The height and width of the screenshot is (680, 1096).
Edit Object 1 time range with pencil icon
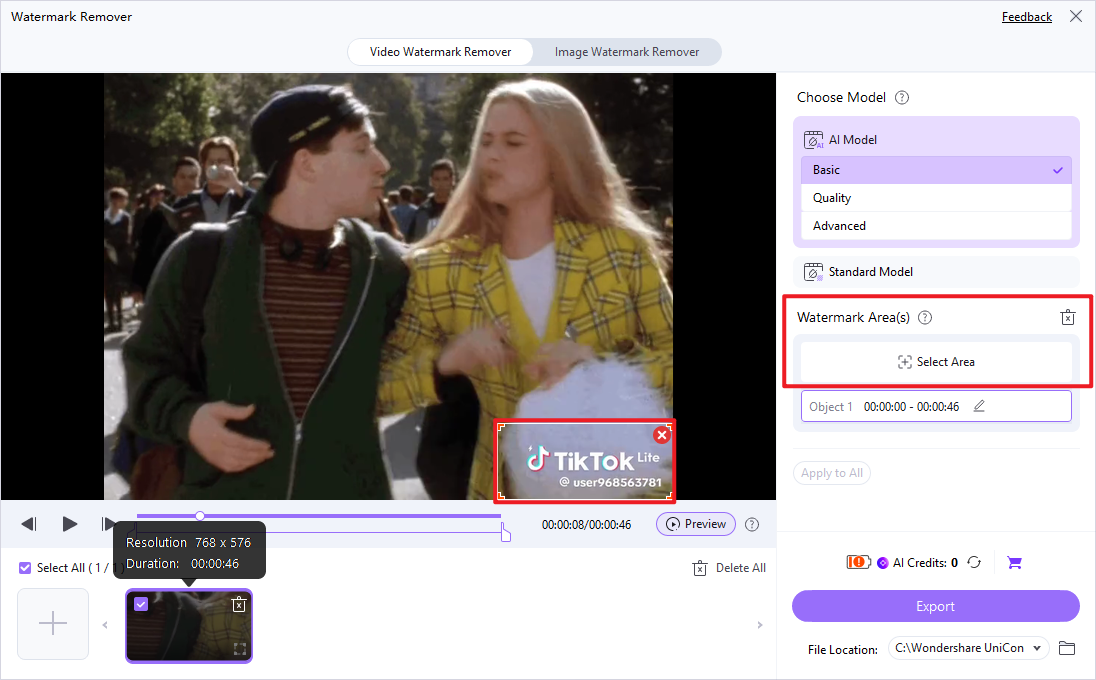coord(979,406)
